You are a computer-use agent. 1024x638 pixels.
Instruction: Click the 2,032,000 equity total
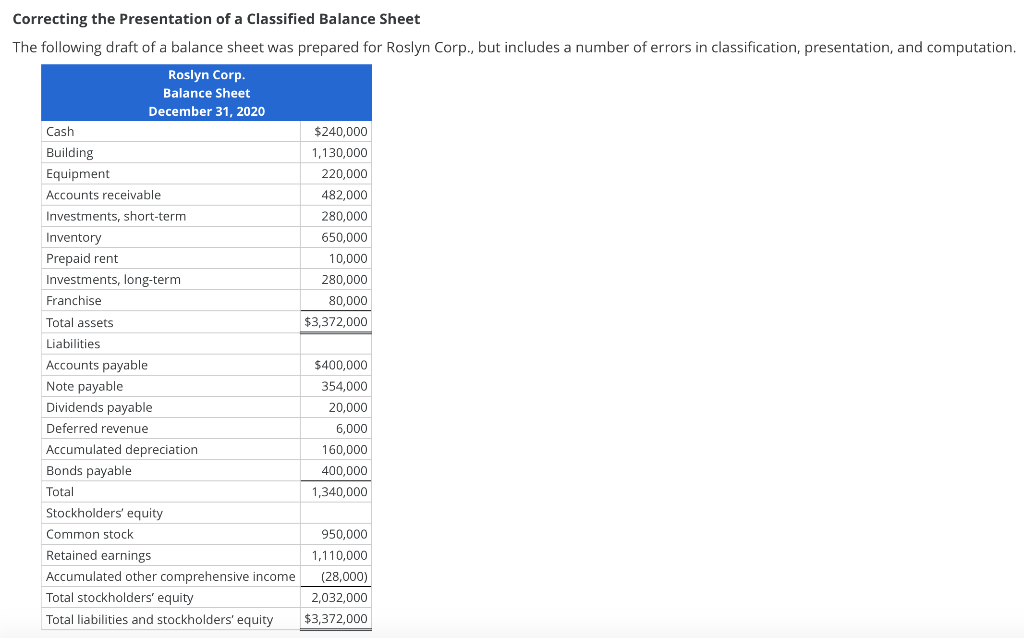(340, 598)
